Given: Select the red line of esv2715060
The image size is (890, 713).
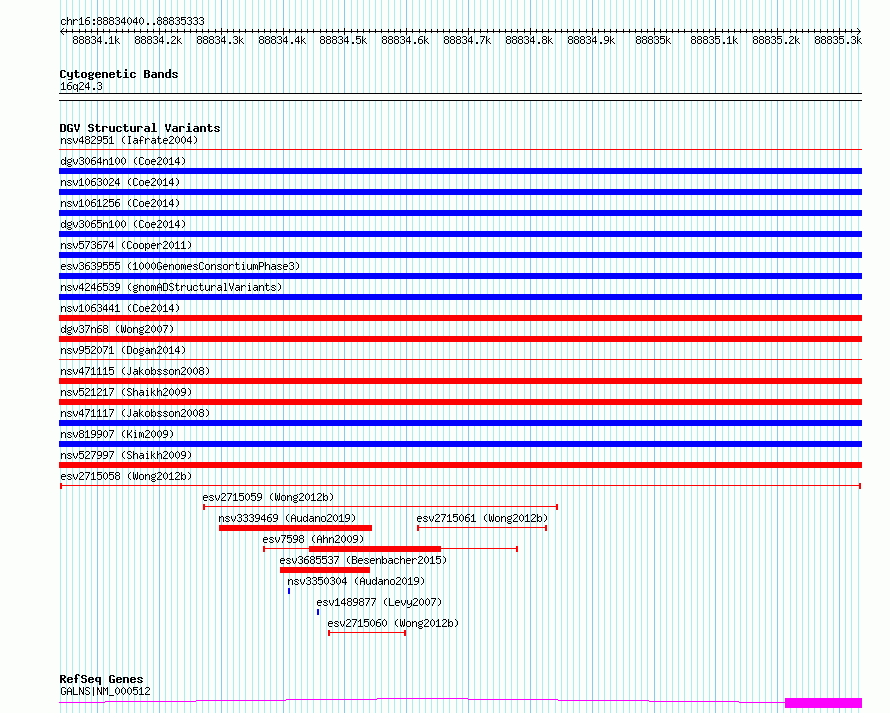Looking at the screenshot, I should 367,633.
